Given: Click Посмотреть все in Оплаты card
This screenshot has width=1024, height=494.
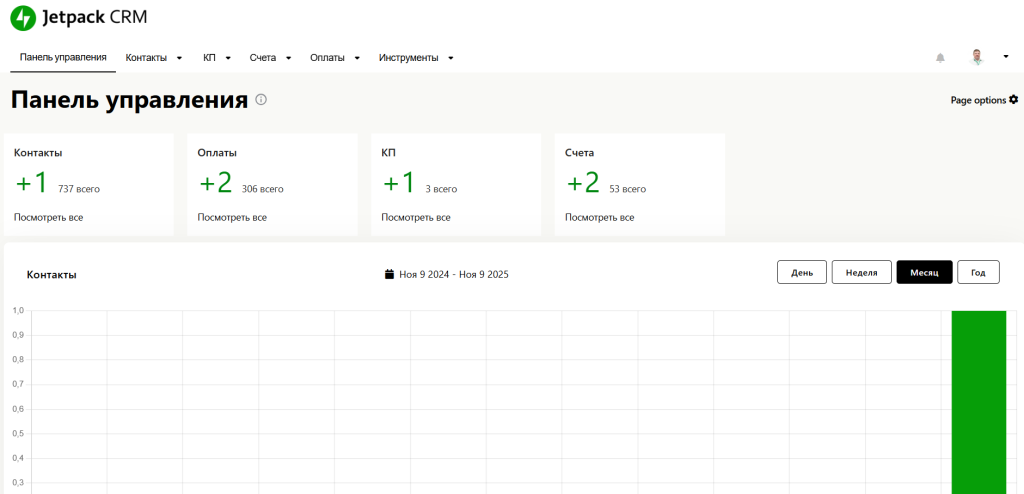Looking at the screenshot, I should click(232, 218).
